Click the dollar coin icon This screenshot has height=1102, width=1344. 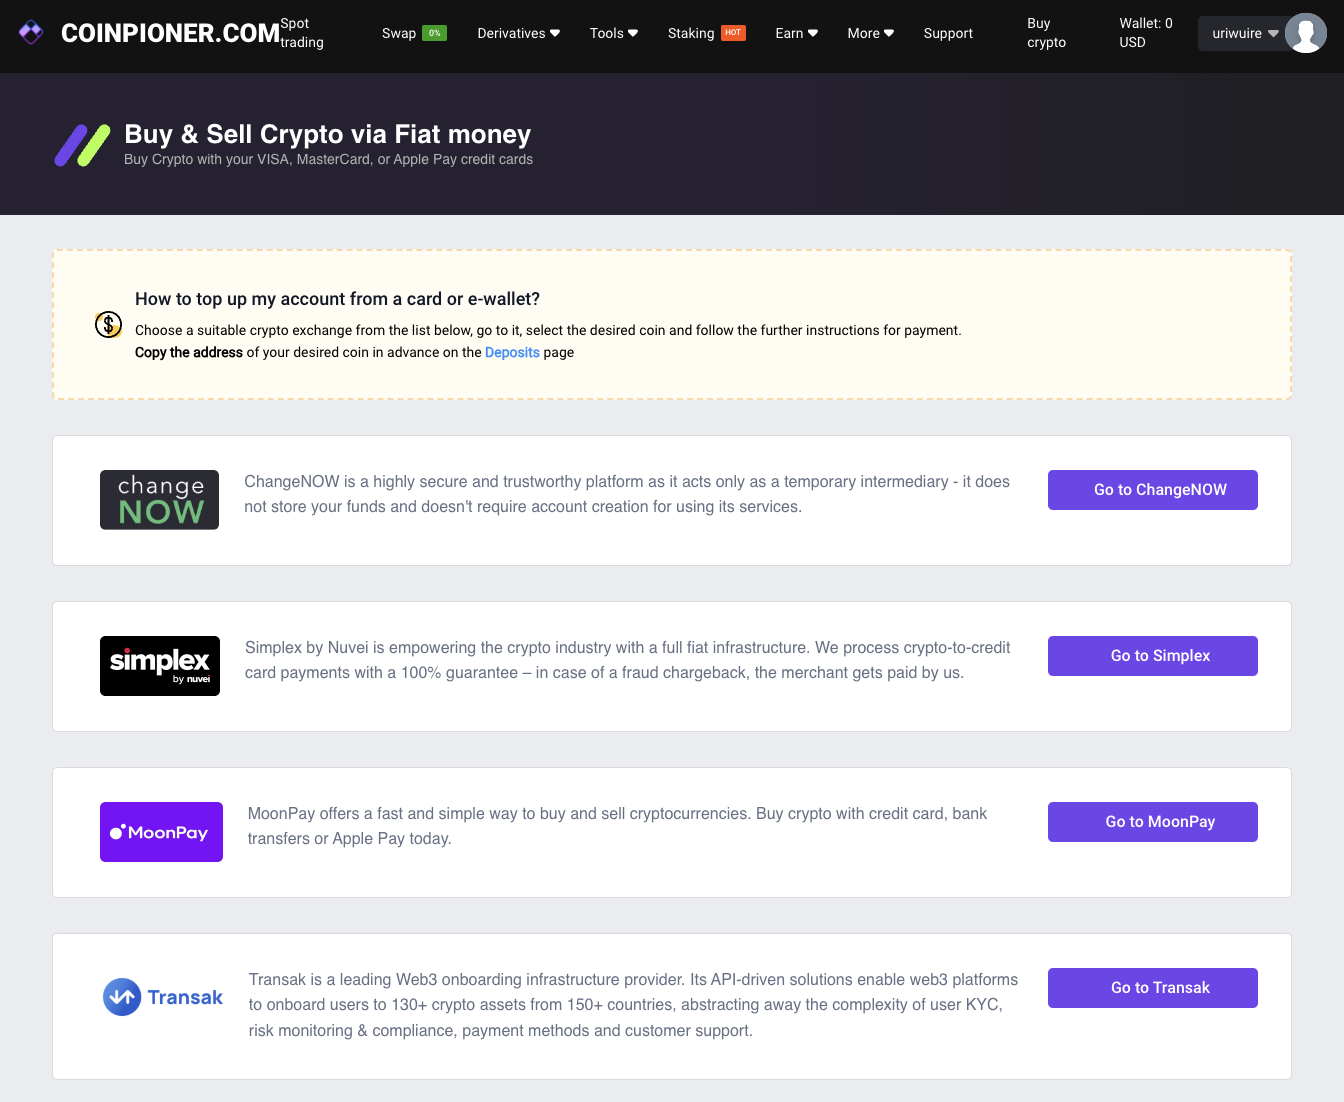click(x=108, y=325)
